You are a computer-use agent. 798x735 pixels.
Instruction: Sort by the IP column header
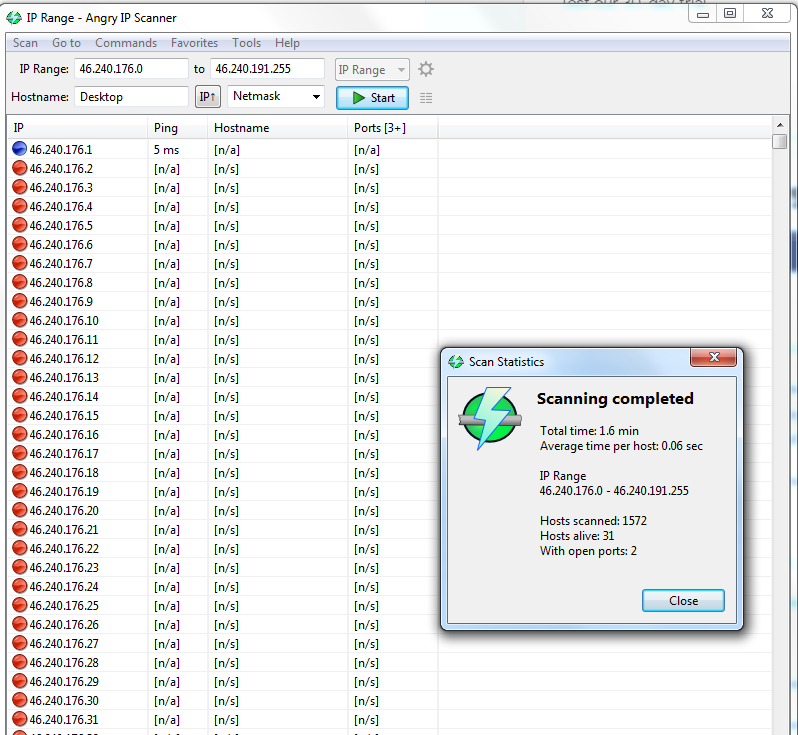[77, 128]
